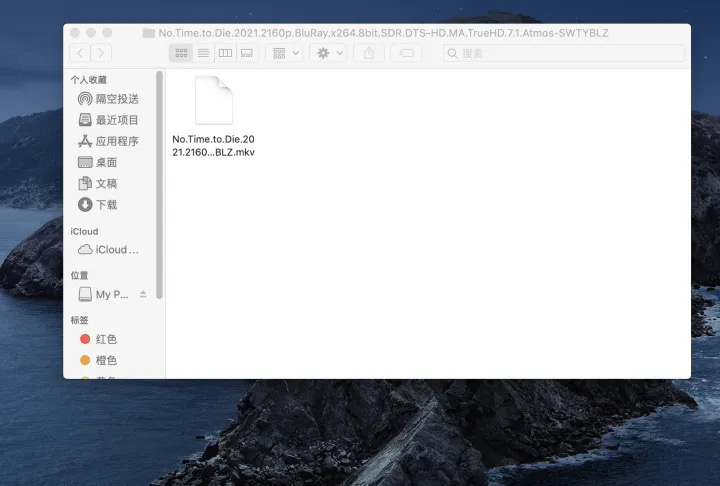Click the share toolbar icon

(369, 53)
